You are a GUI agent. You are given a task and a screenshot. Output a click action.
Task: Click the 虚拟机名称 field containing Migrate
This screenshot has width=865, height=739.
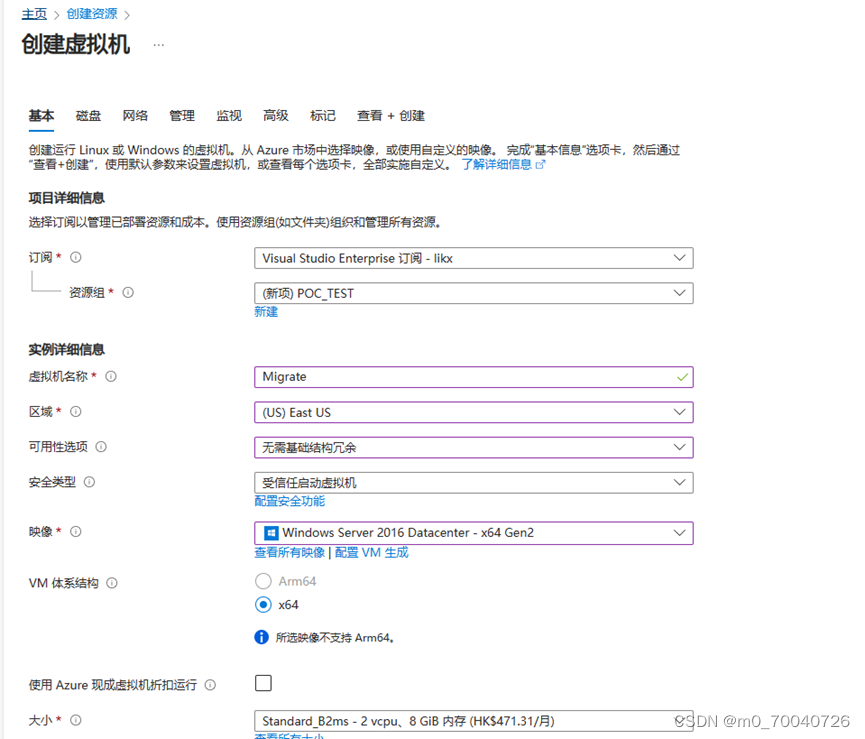click(473, 377)
